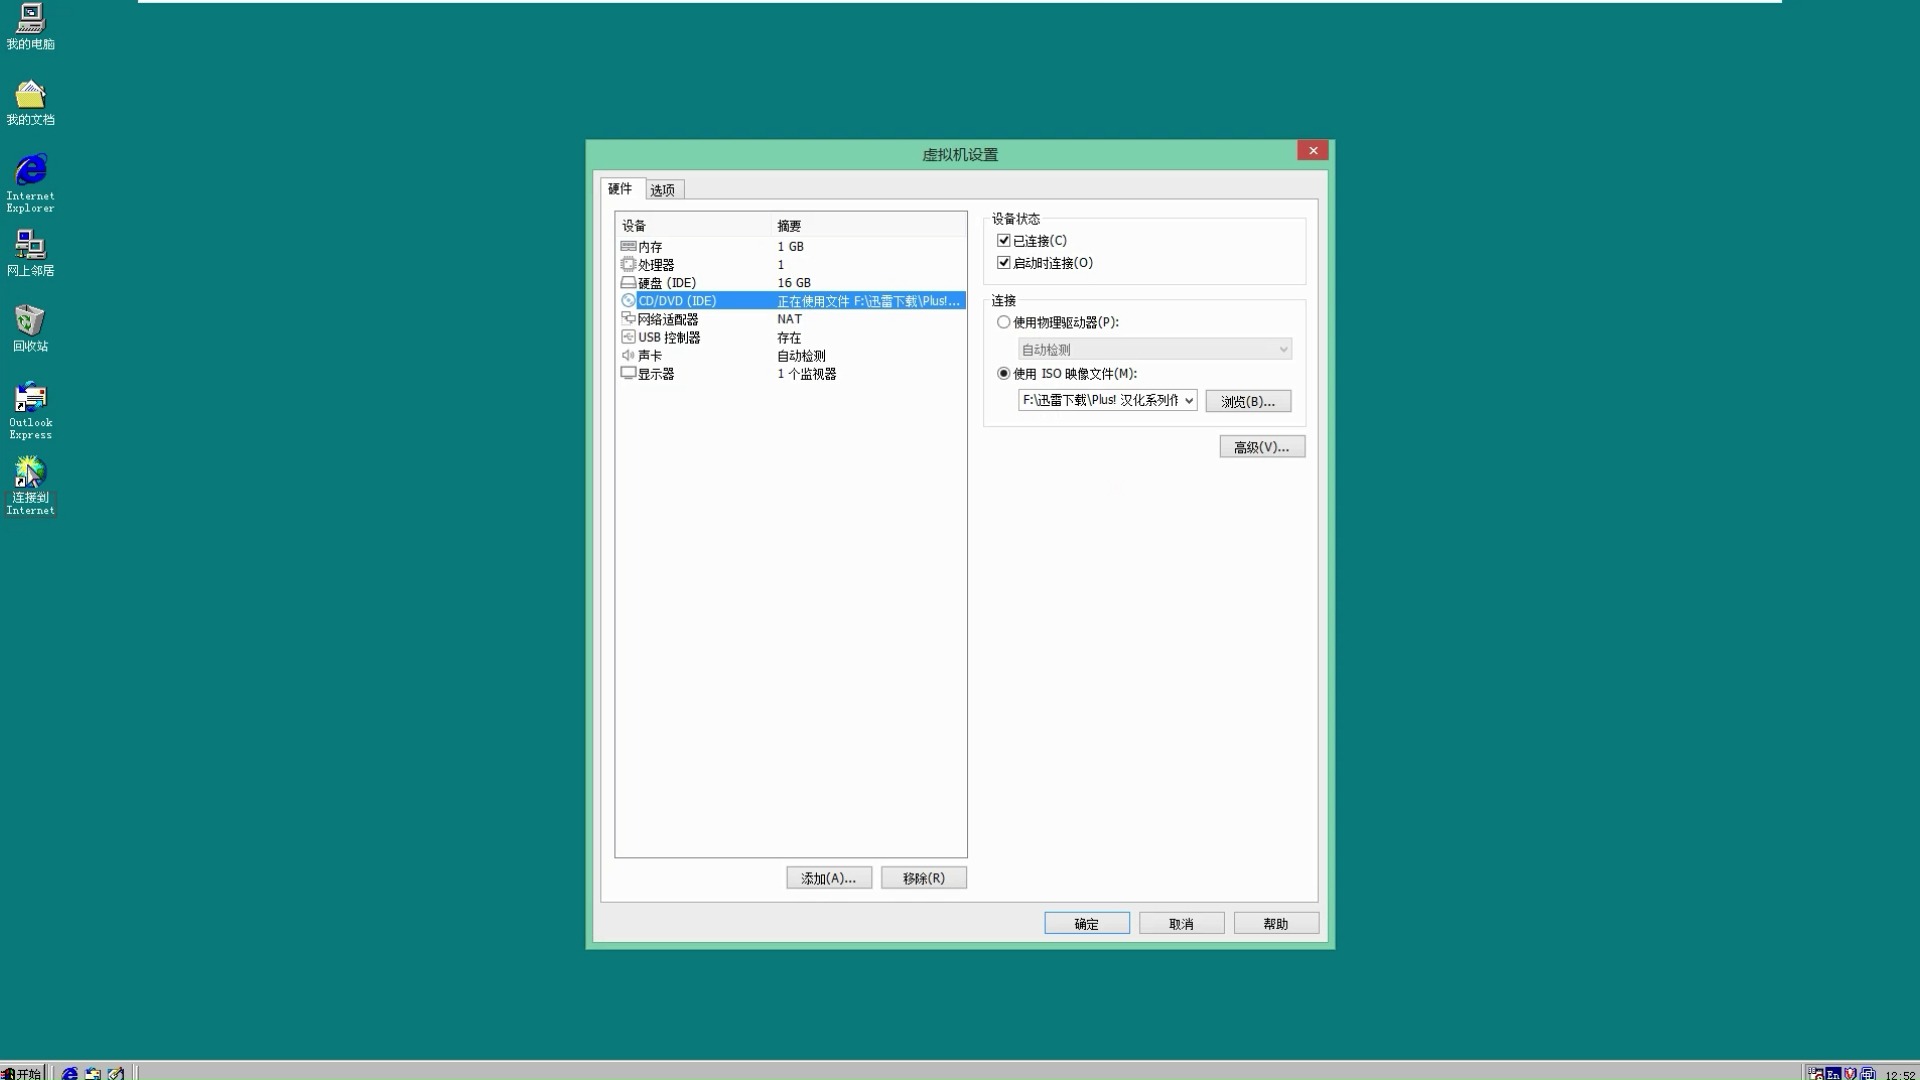Select 使用物理驱动器 radio button

(1005, 322)
